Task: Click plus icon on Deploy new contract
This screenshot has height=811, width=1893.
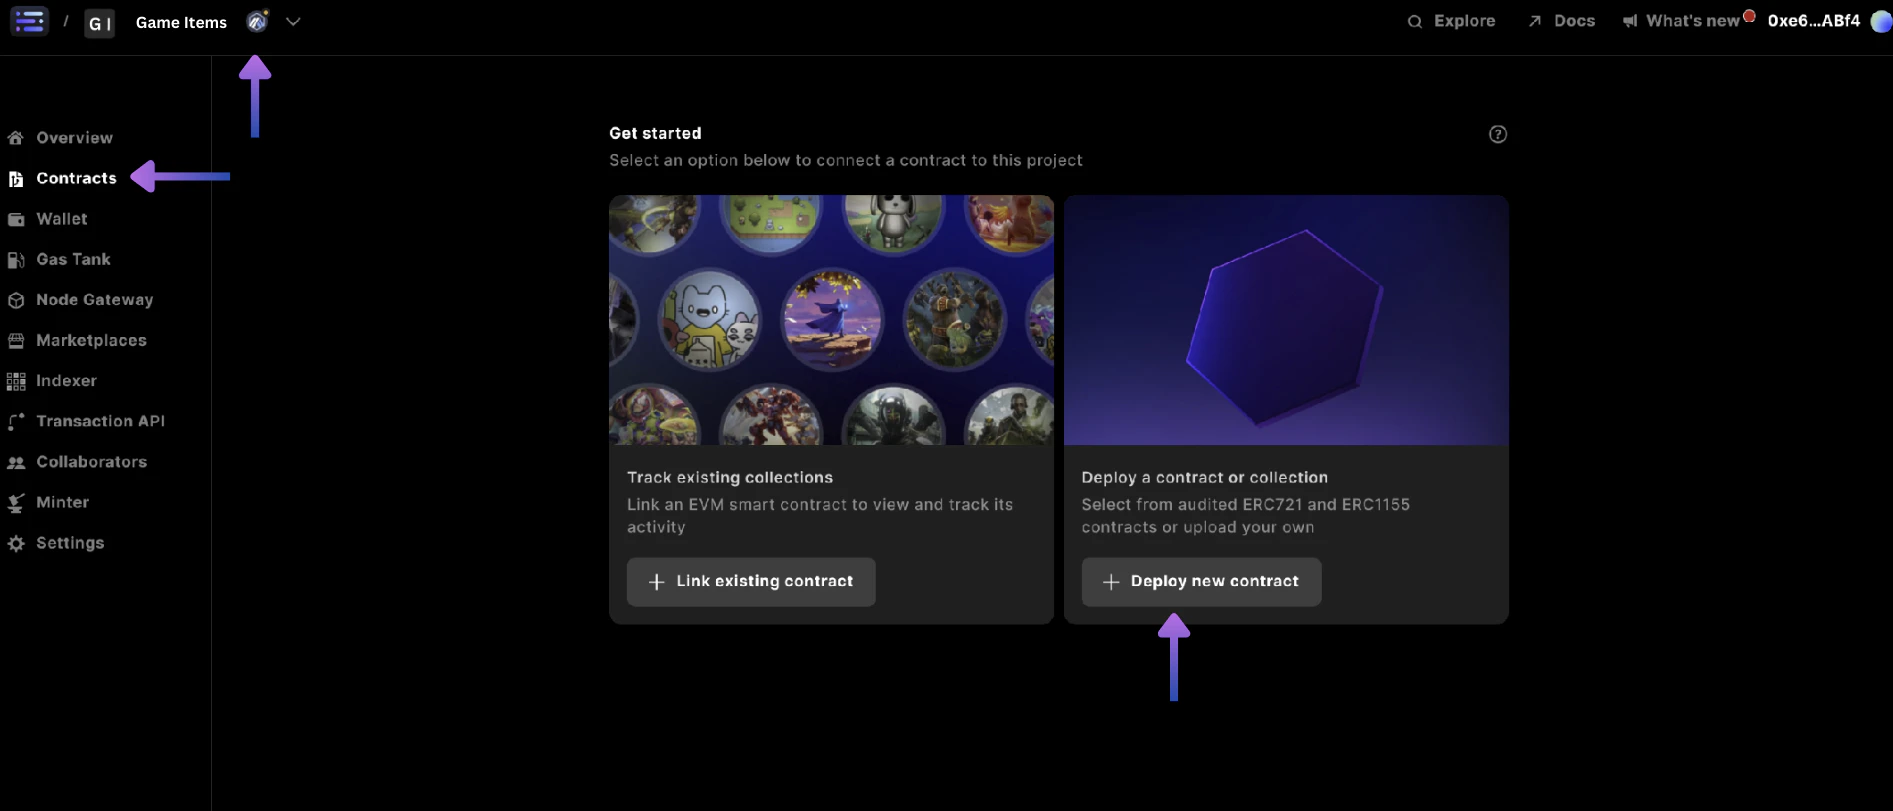Action: click(1111, 582)
